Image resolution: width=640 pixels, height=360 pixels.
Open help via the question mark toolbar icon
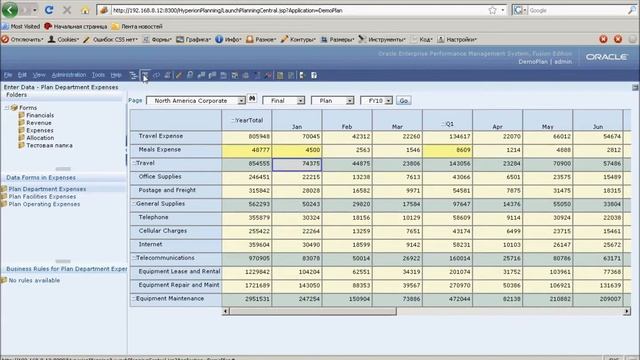tap(314, 75)
